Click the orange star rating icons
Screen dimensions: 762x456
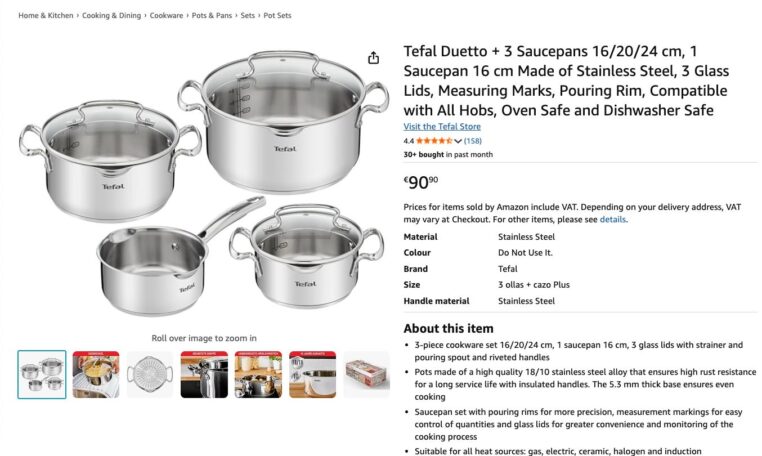click(434, 141)
